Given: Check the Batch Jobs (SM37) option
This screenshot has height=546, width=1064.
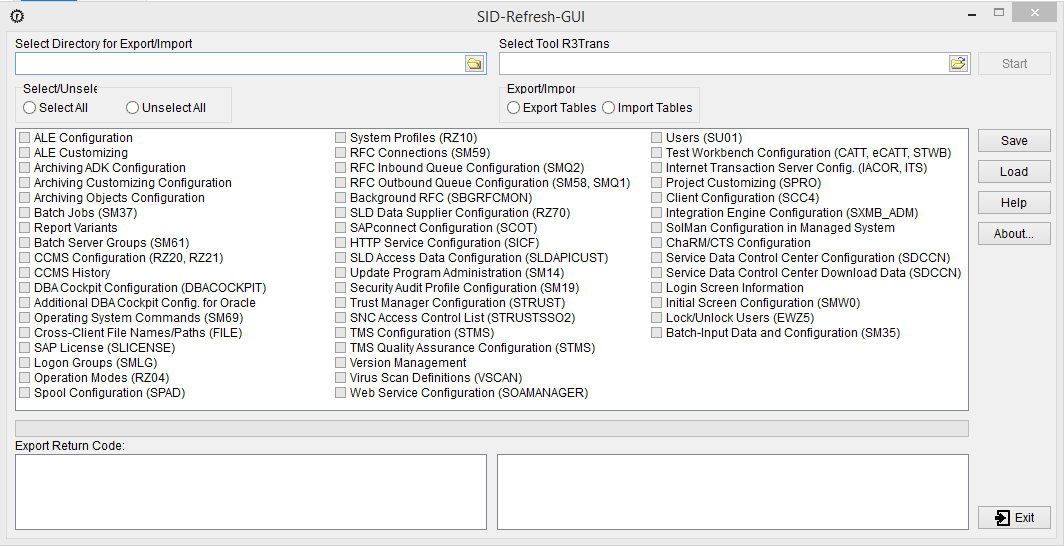Looking at the screenshot, I should (x=25, y=213).
